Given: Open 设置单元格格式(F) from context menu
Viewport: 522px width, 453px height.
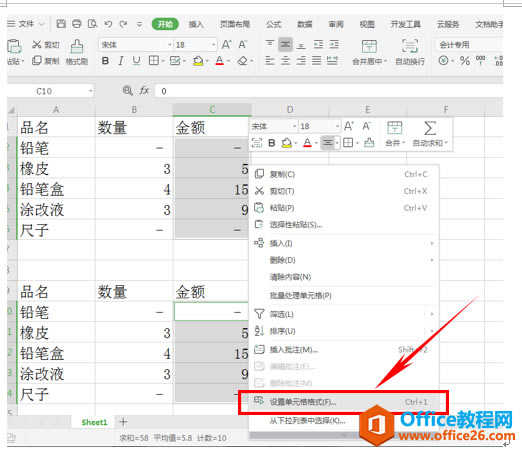Looking at the screenshot, I should coord(344,402).
